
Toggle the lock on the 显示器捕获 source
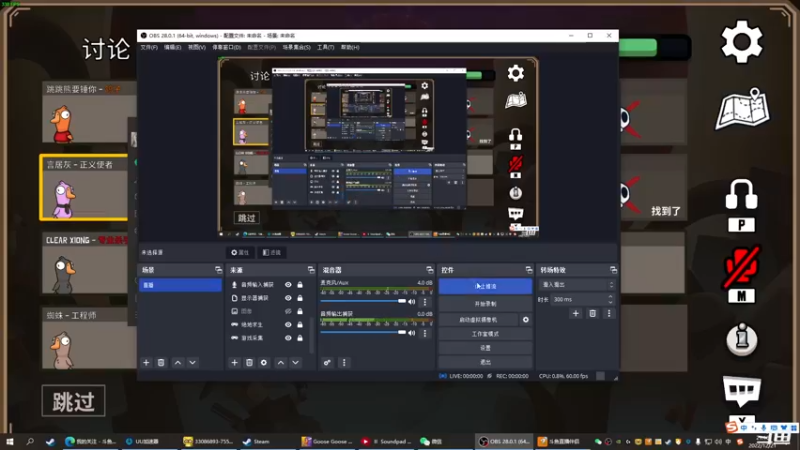[300, 298]
